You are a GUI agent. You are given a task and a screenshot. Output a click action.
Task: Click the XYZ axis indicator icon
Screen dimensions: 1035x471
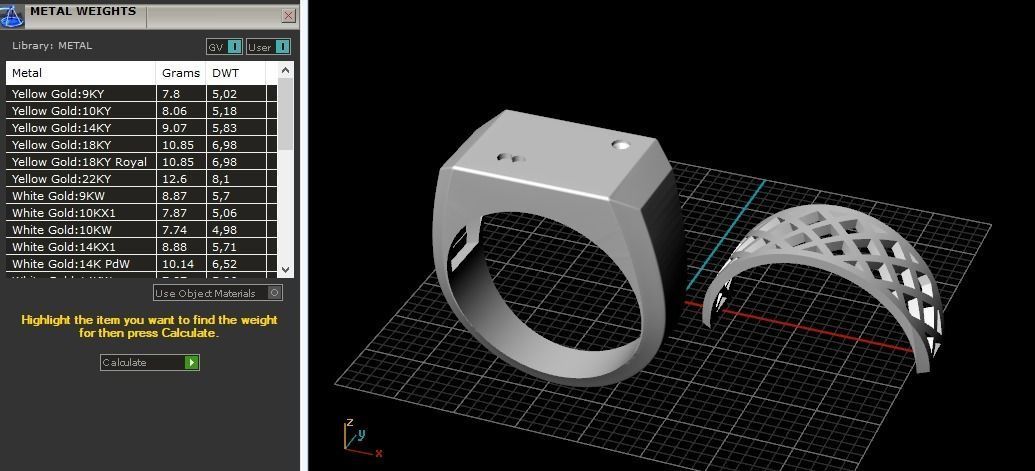click(x=362, y=439)
